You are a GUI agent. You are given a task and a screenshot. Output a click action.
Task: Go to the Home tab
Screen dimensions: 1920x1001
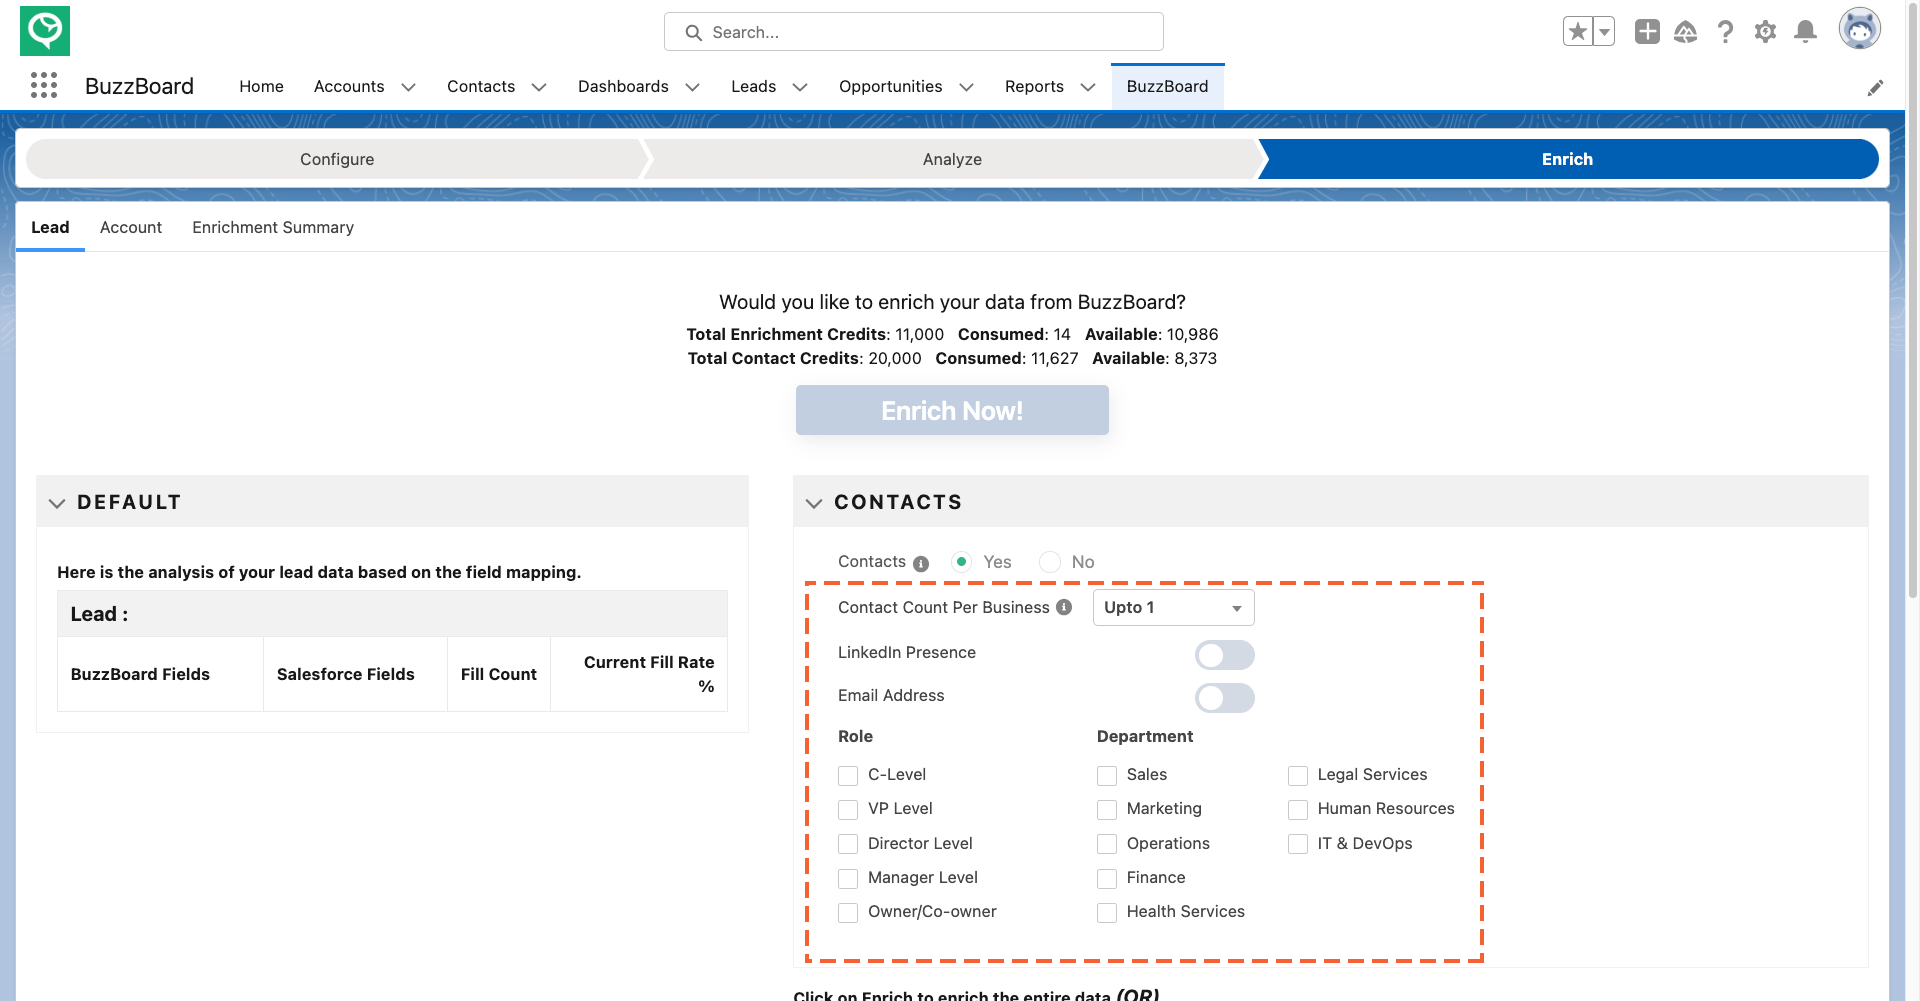click(261, 86)
